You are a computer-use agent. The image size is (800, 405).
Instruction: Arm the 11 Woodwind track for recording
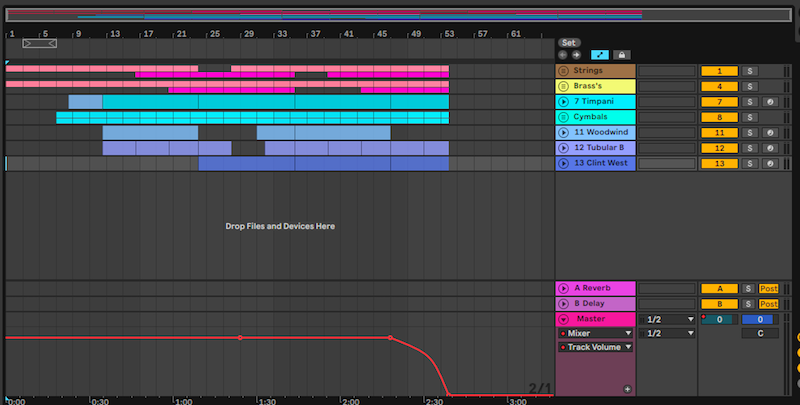click(770, 132)
